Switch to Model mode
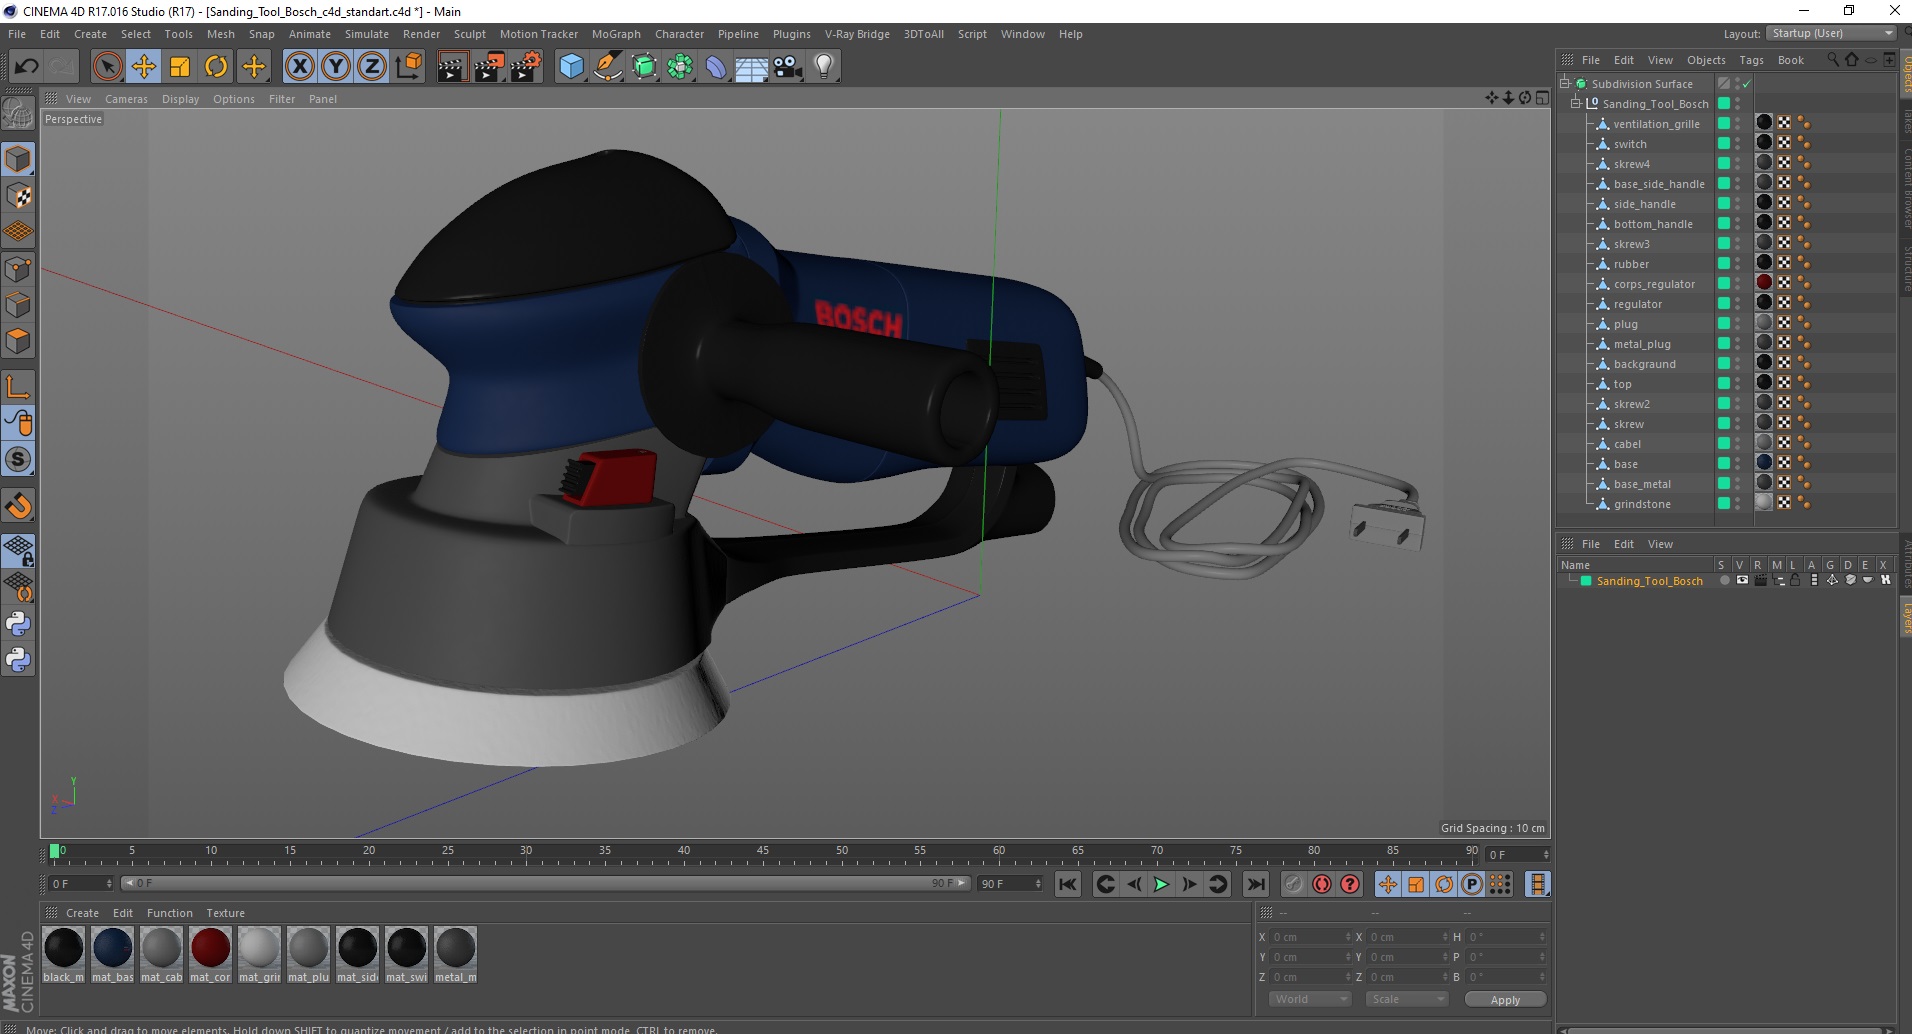 [x=18, y=159]
